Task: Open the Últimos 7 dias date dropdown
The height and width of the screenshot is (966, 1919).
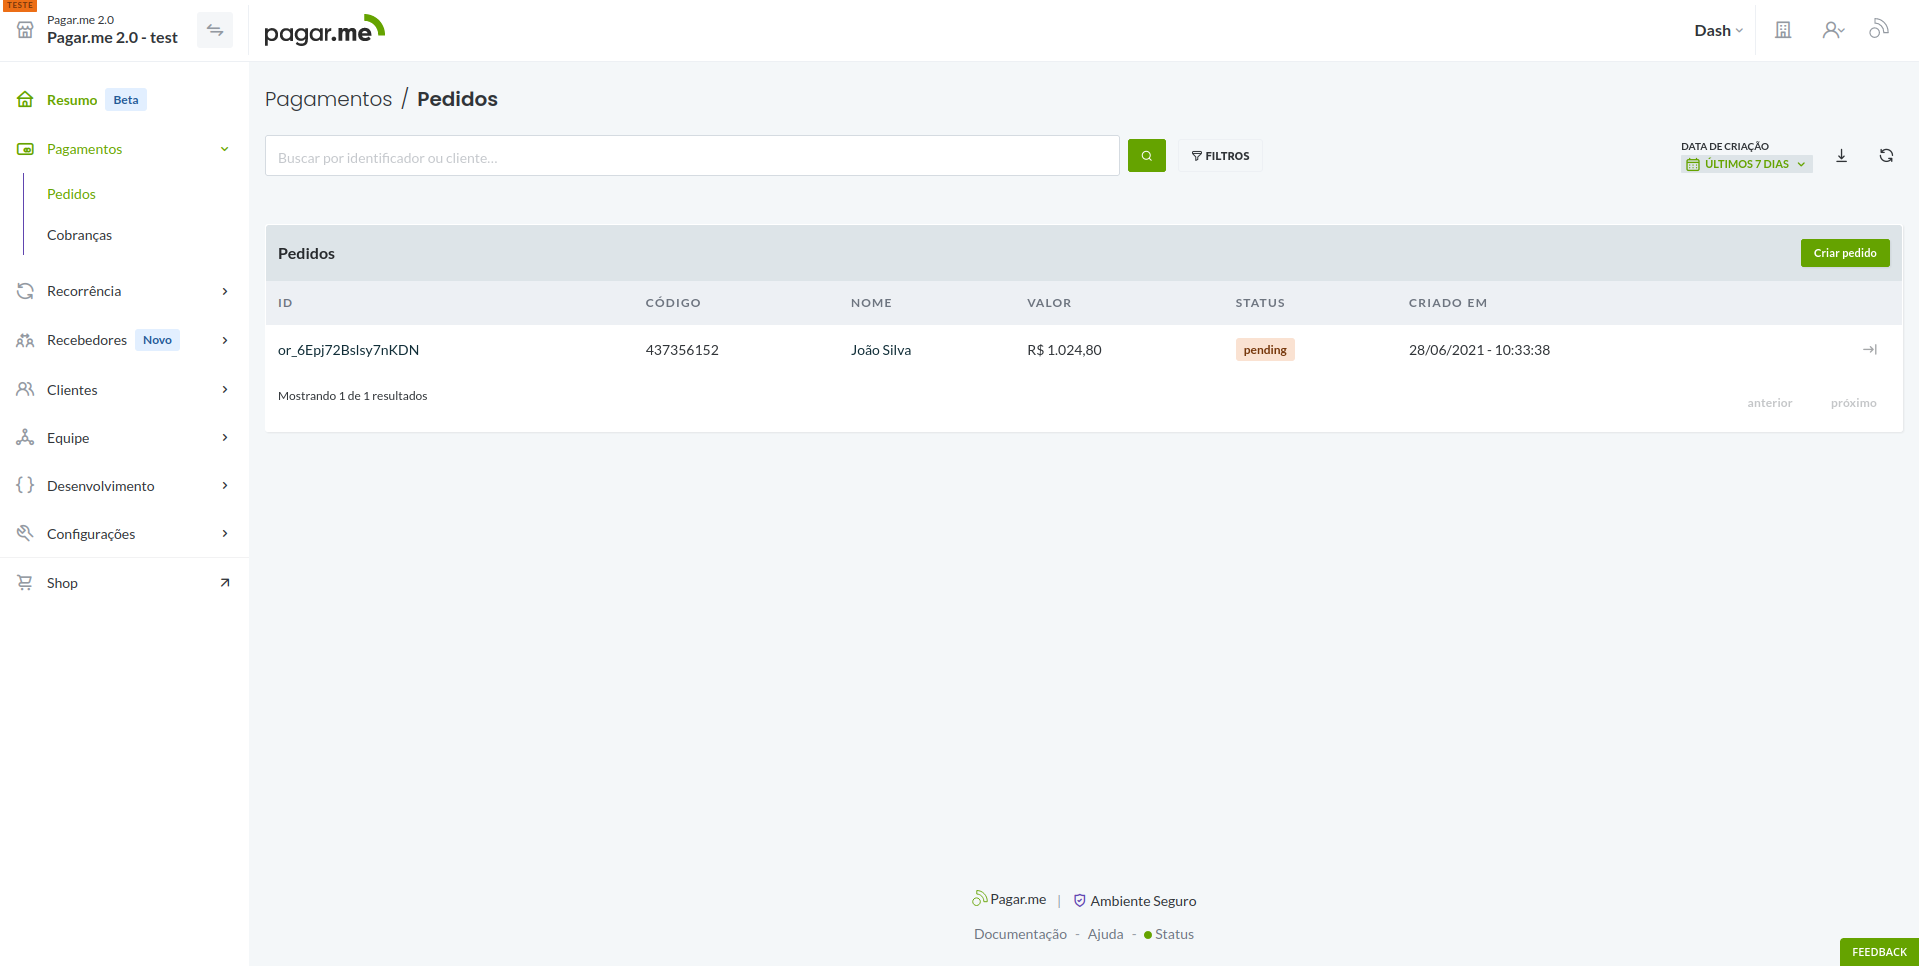Action: (x=1747, y=165)
